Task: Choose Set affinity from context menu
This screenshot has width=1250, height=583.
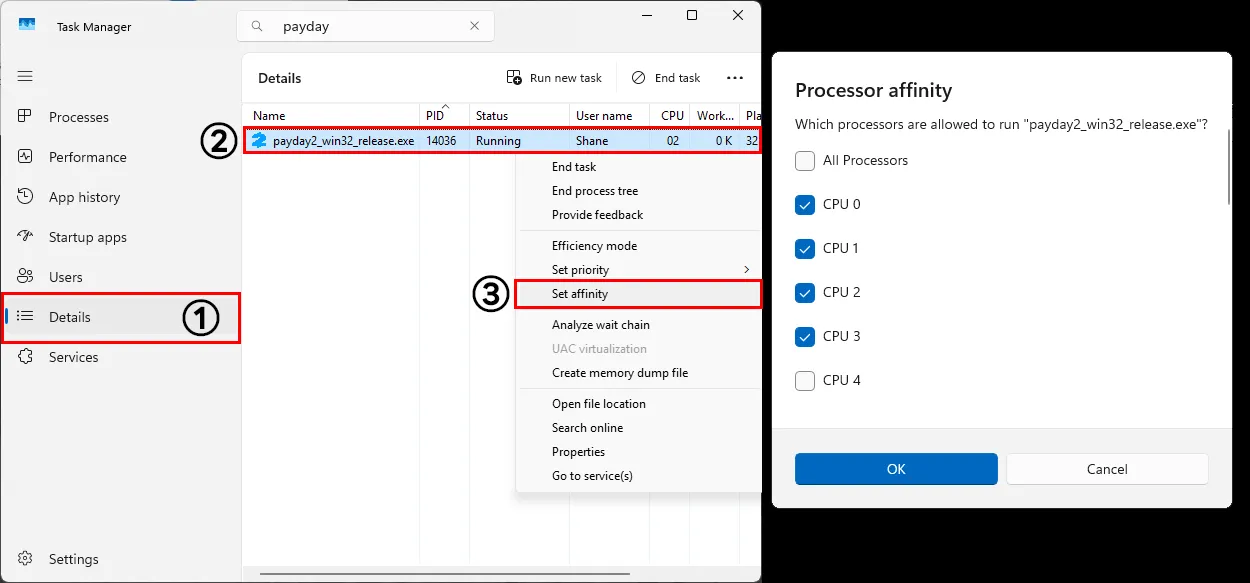Action: point(580,294)
